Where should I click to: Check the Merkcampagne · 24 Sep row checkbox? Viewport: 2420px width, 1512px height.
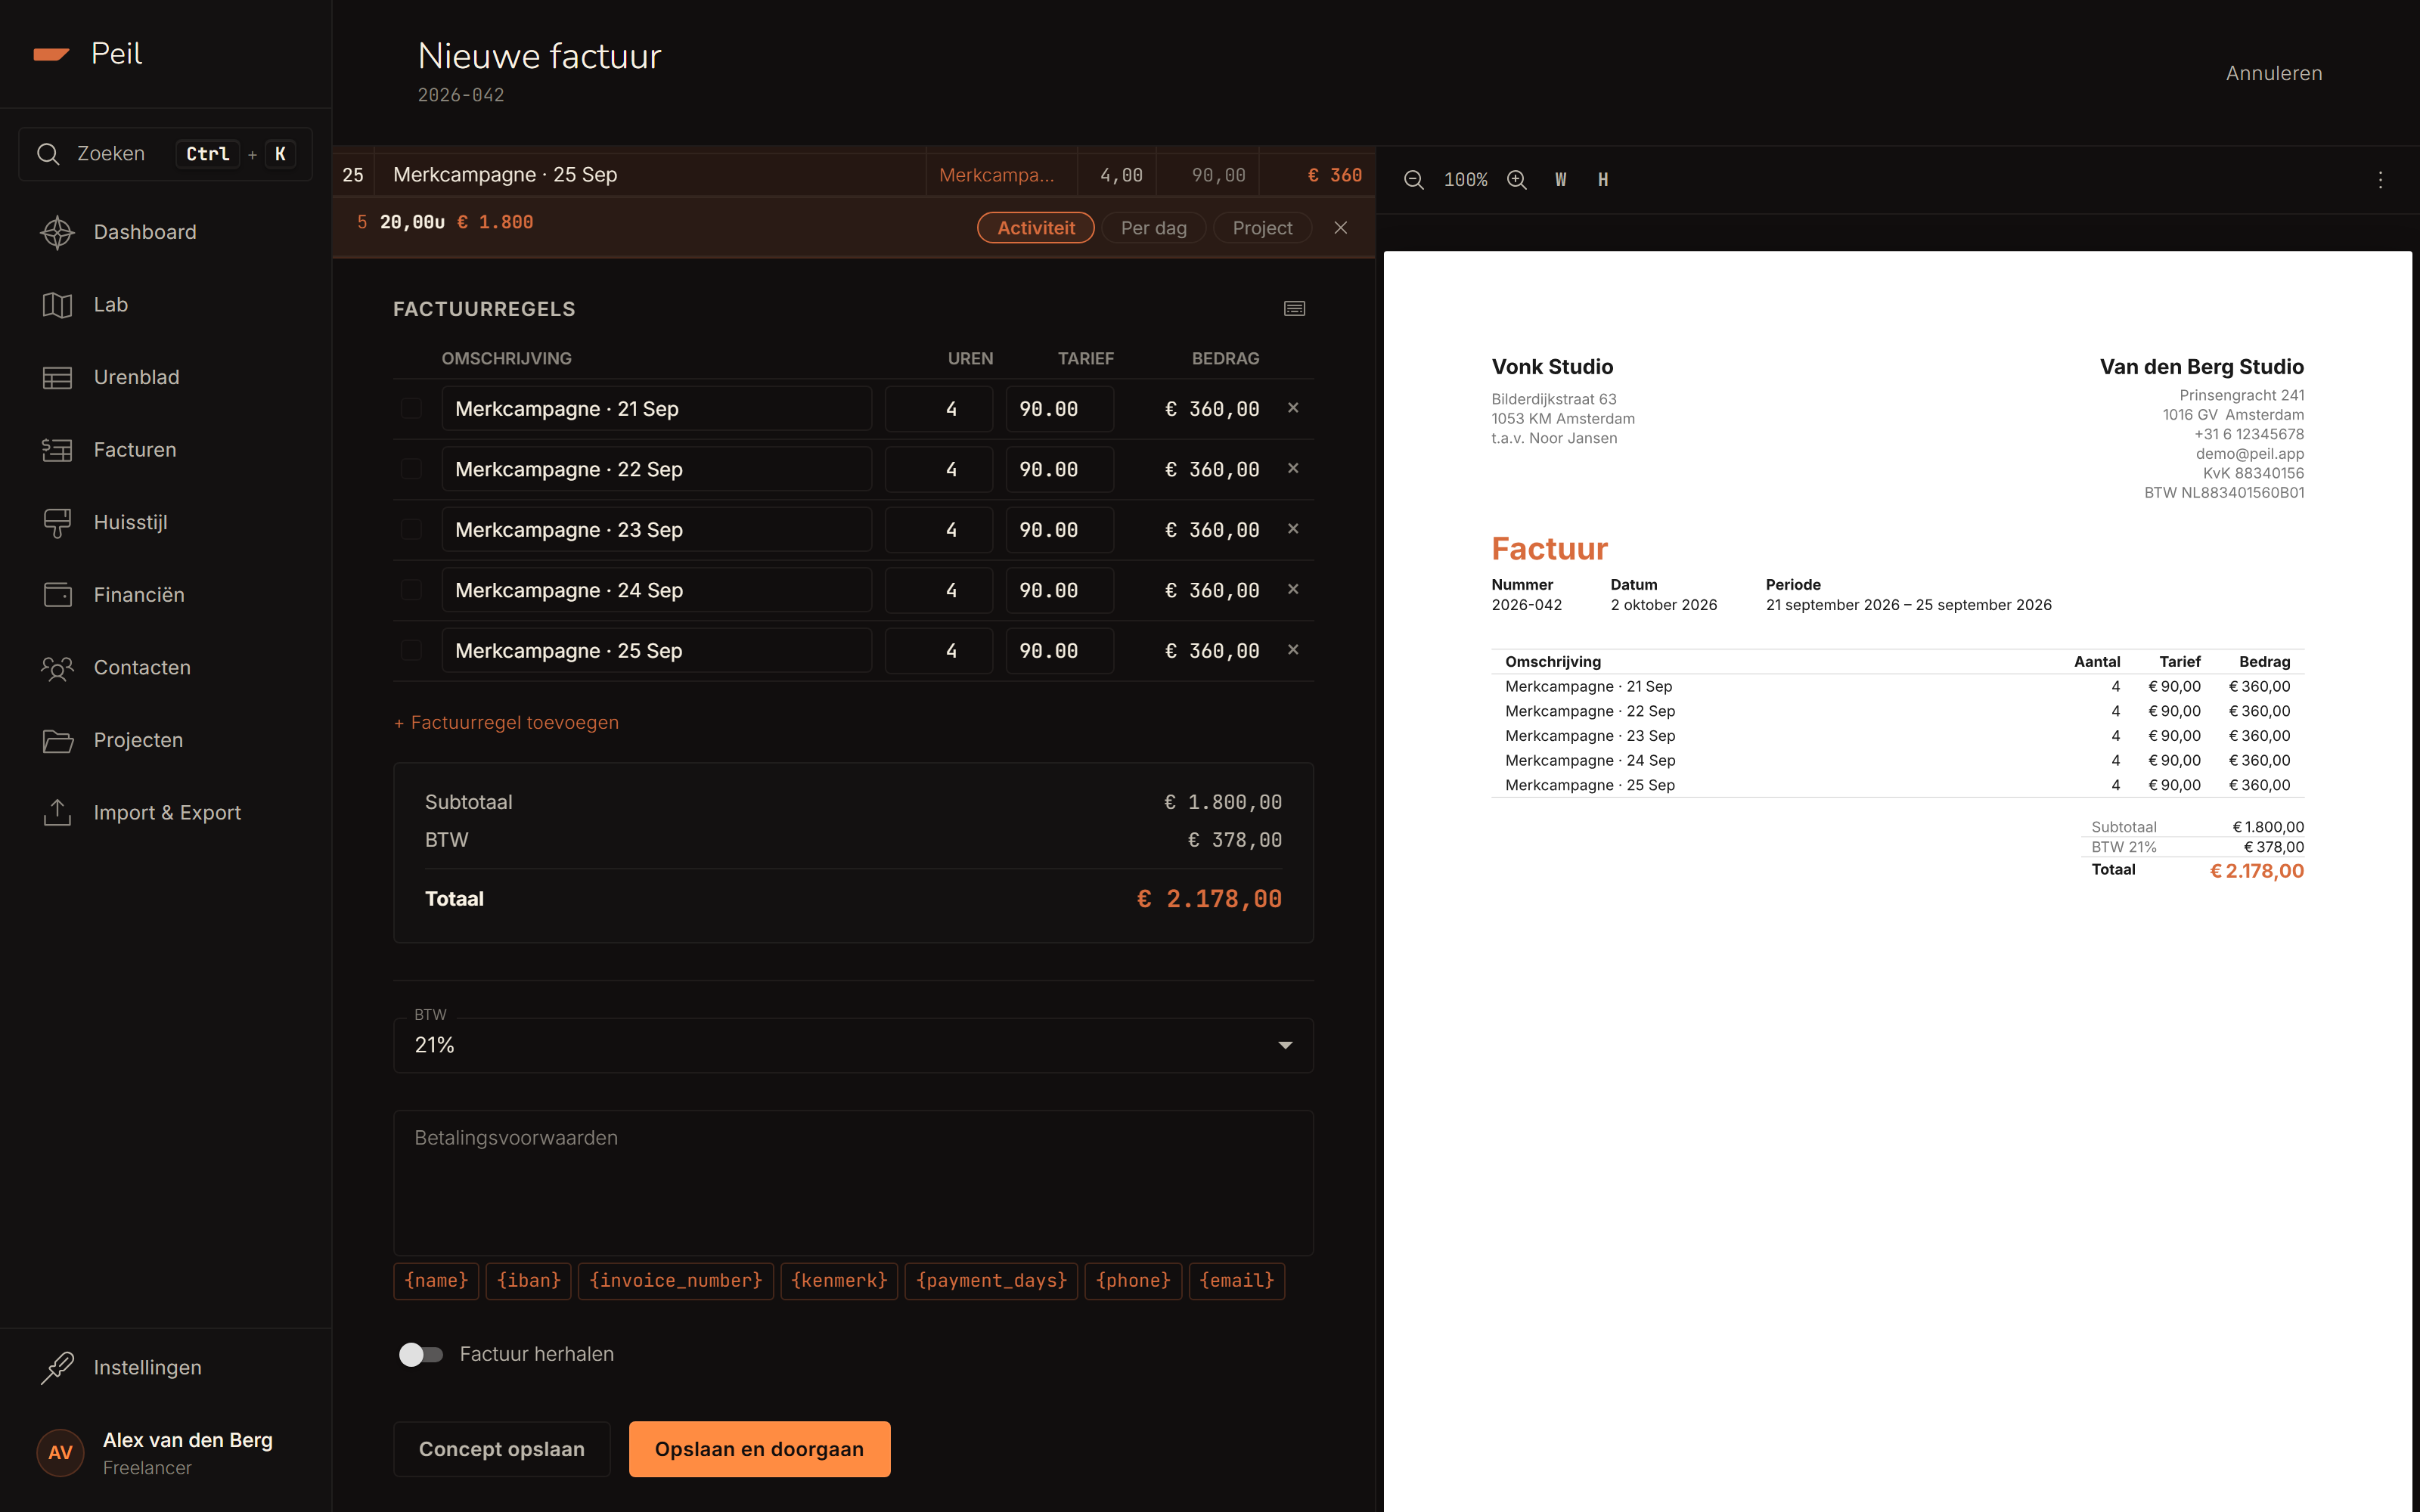coord(411,590)
